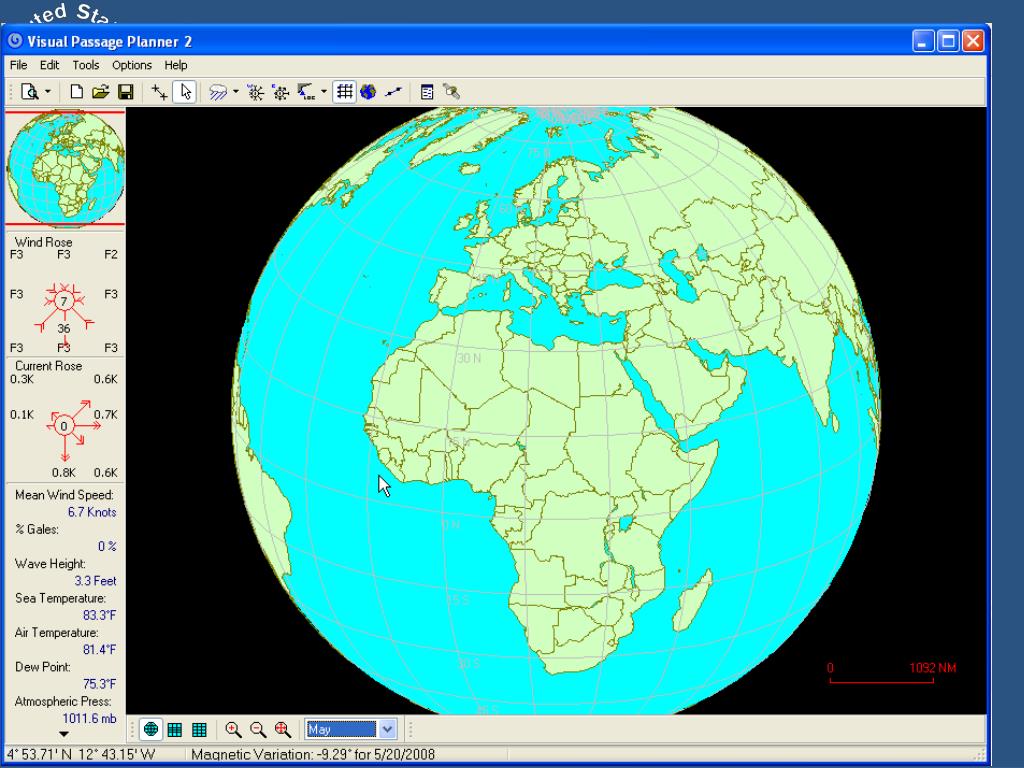This screenshot has width=1024, height=768.
Task: Click the coordinates readout in status bar
Action: point(81,755)
